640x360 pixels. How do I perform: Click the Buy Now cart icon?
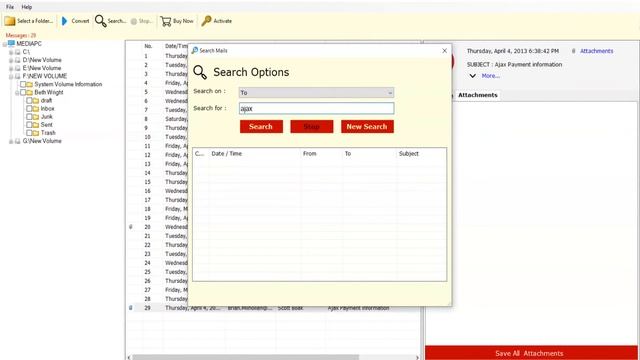coord(165,21)
